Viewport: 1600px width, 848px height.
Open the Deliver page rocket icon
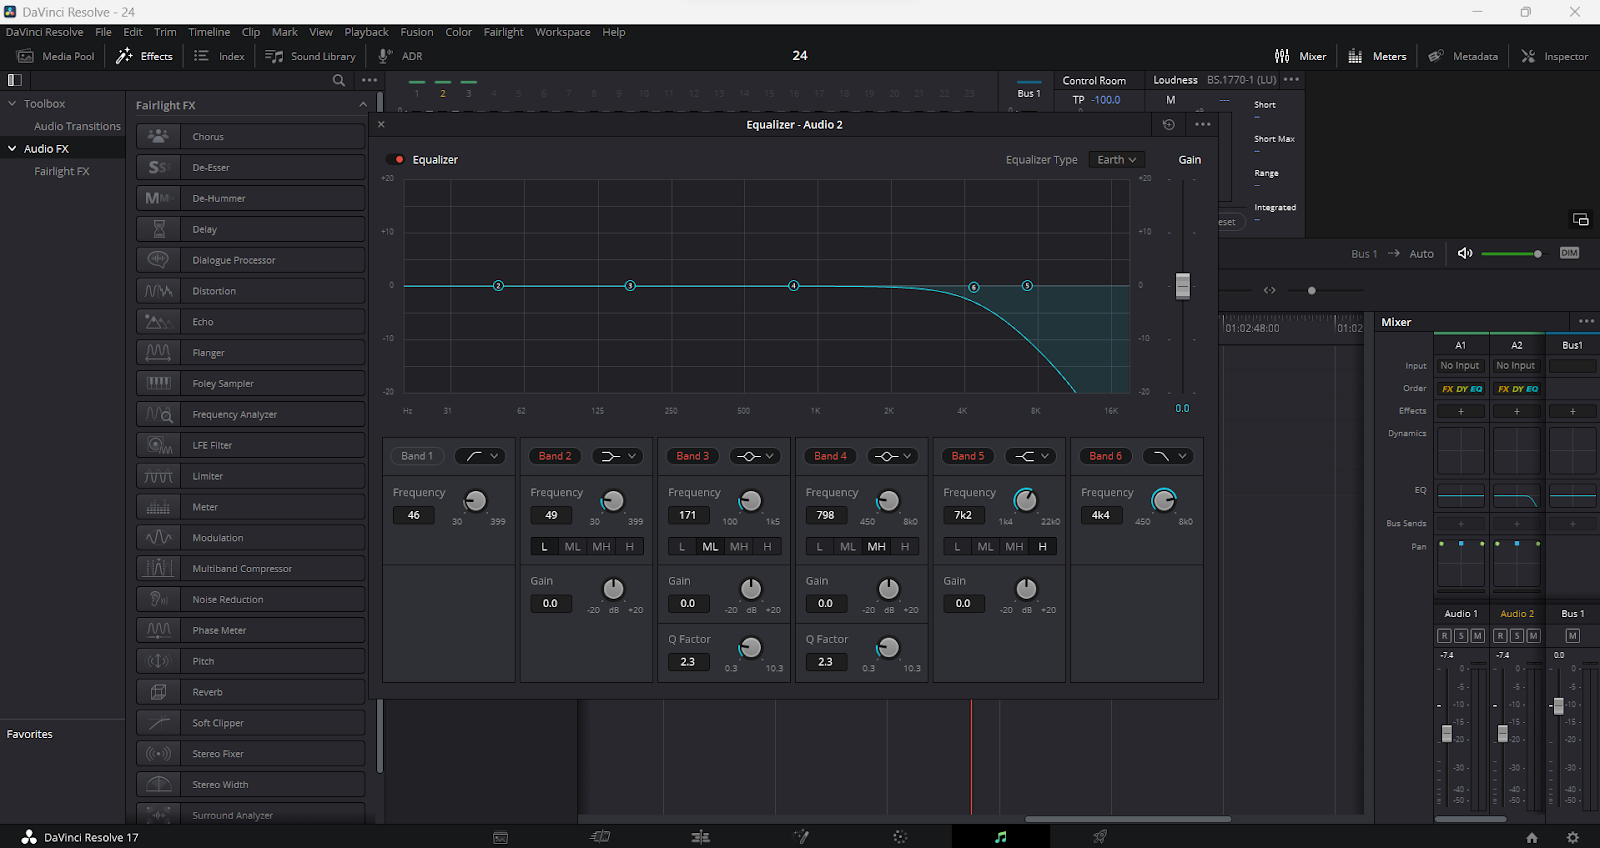pyautogui.click(x=1100, y=837)
